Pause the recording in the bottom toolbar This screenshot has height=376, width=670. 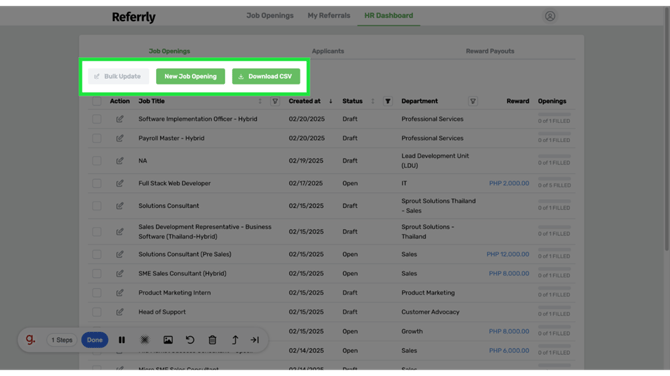click(x=122, y=340)
